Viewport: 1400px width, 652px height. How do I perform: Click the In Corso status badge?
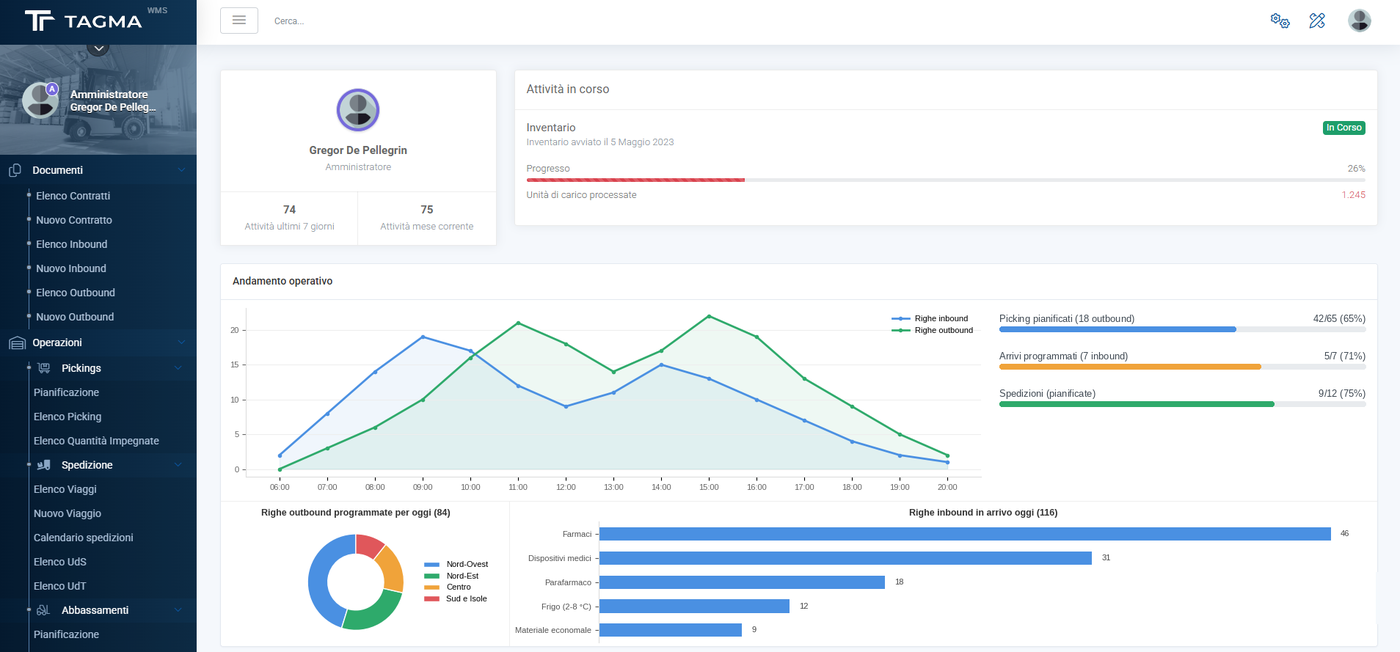(x=1343, y=128)
